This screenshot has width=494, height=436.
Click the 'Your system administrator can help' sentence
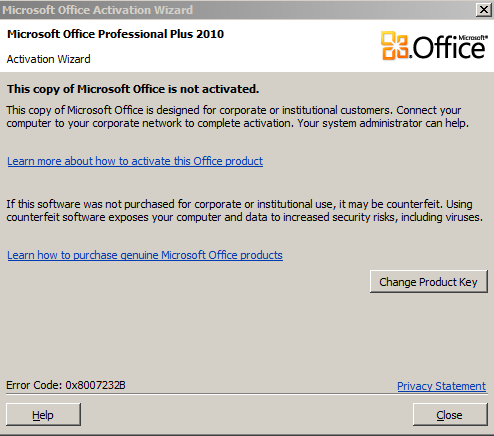(383, 123)
